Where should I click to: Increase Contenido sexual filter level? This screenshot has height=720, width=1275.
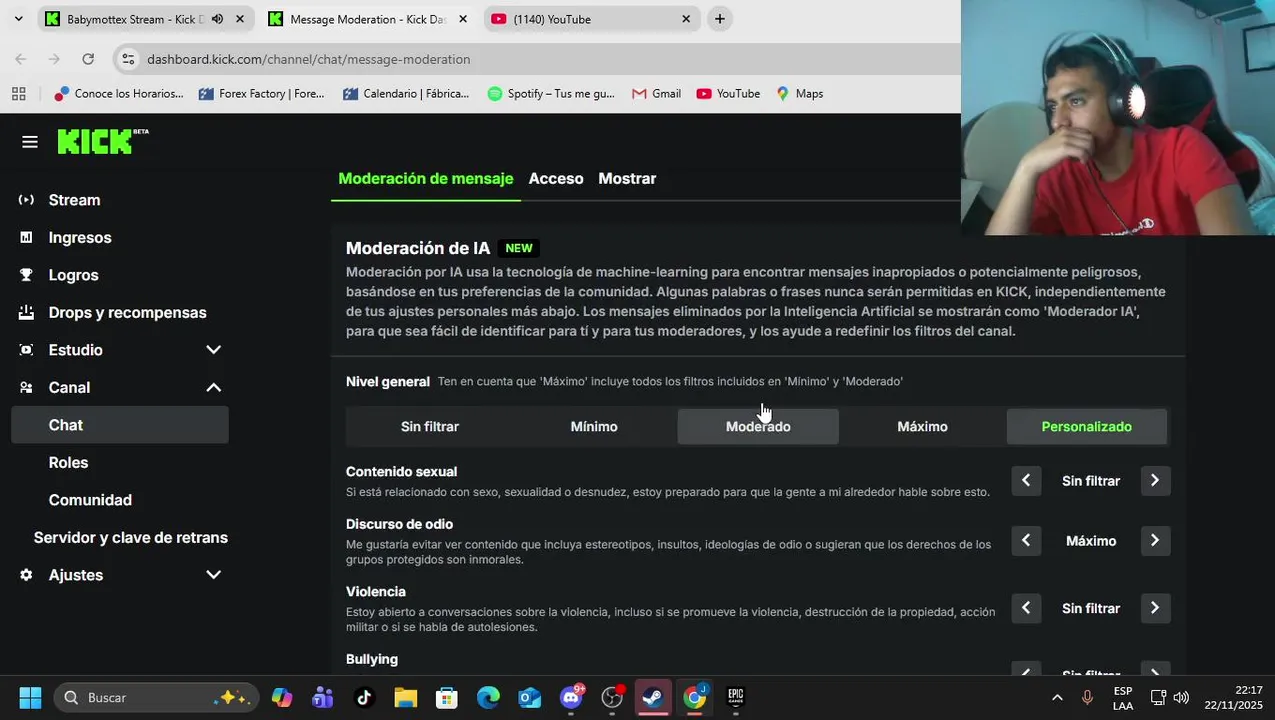(x=1155, y=481)
